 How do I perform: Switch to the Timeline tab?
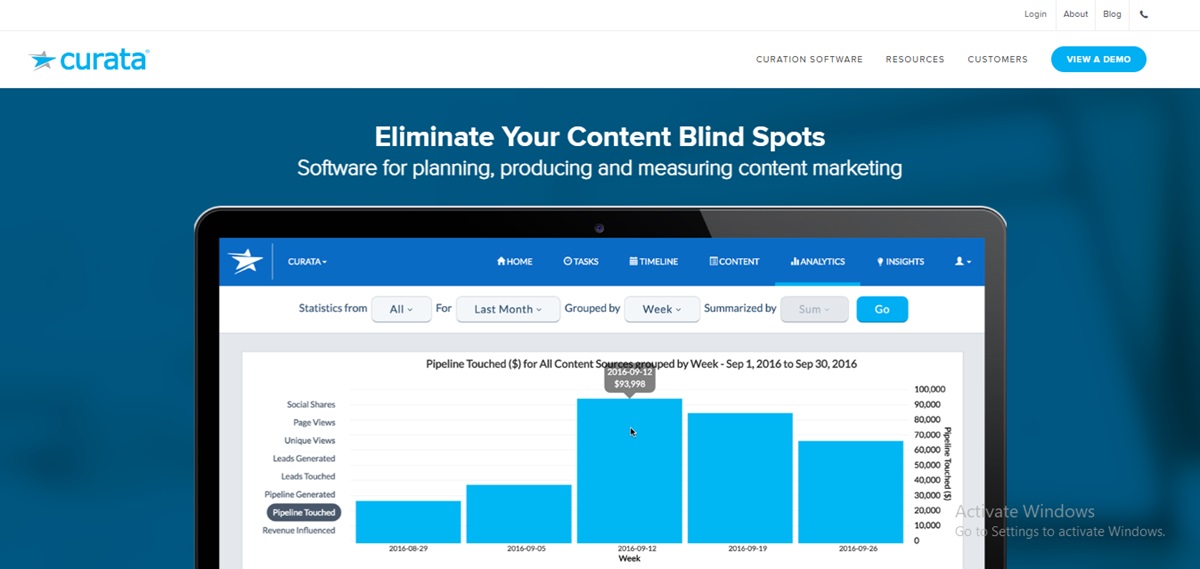tap(653, 262)
